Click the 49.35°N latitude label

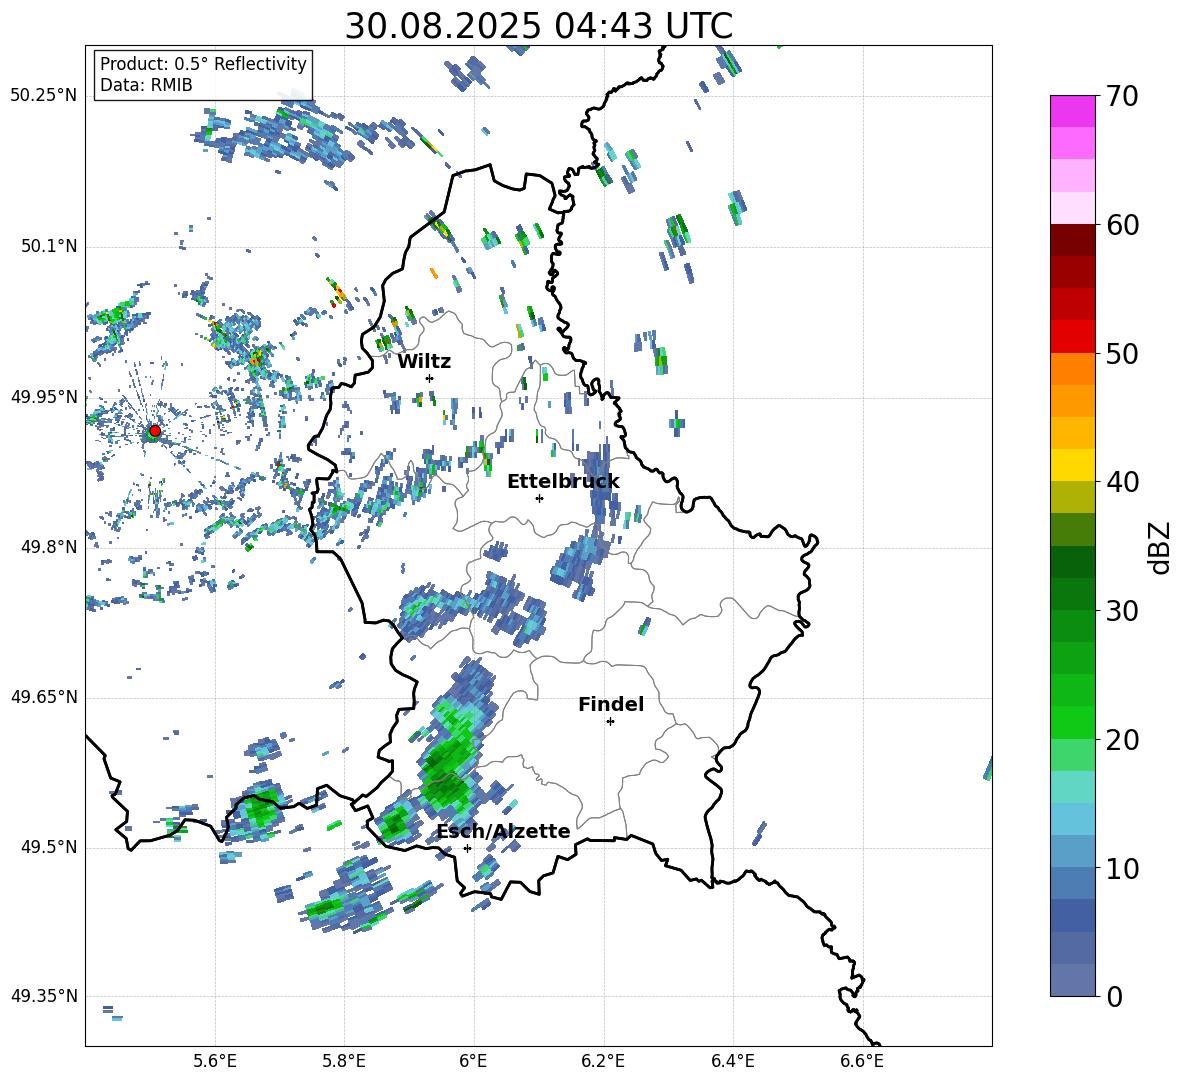44,996
